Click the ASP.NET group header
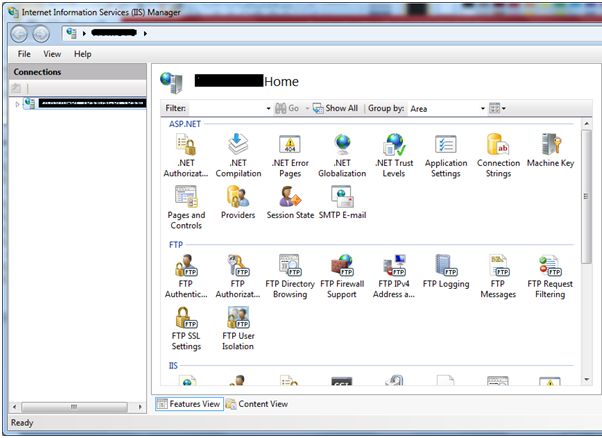 click(x=185, y=124)
